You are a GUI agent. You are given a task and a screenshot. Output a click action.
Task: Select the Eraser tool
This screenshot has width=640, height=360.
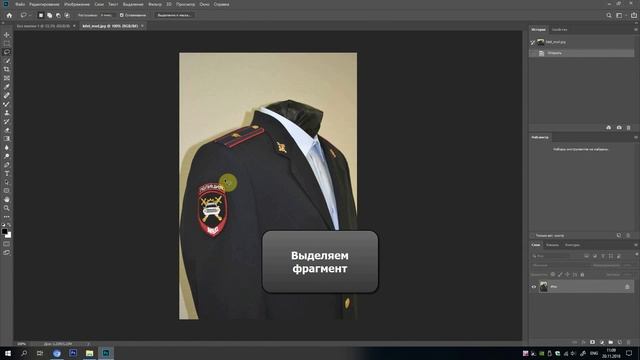pos(7,130)
